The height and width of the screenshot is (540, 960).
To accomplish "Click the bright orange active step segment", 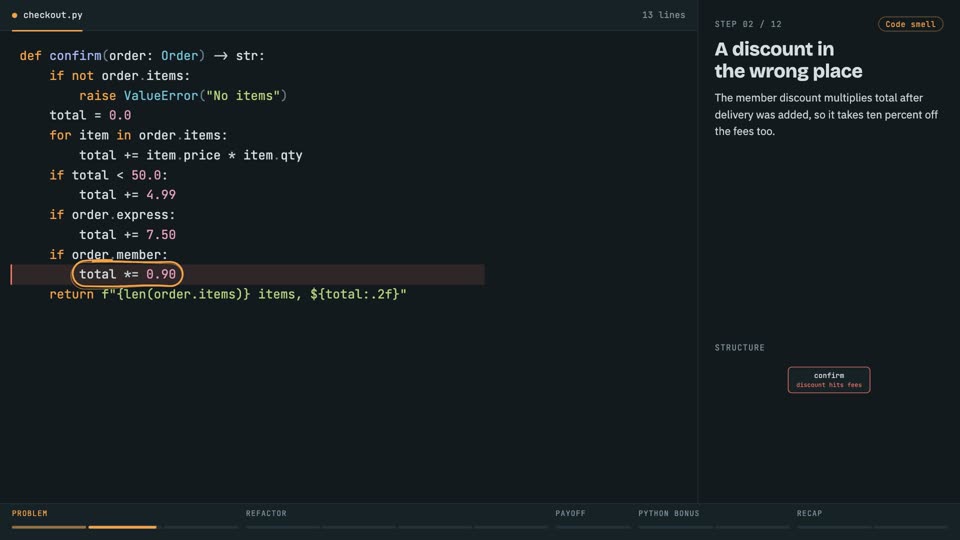I will point(122,527).
